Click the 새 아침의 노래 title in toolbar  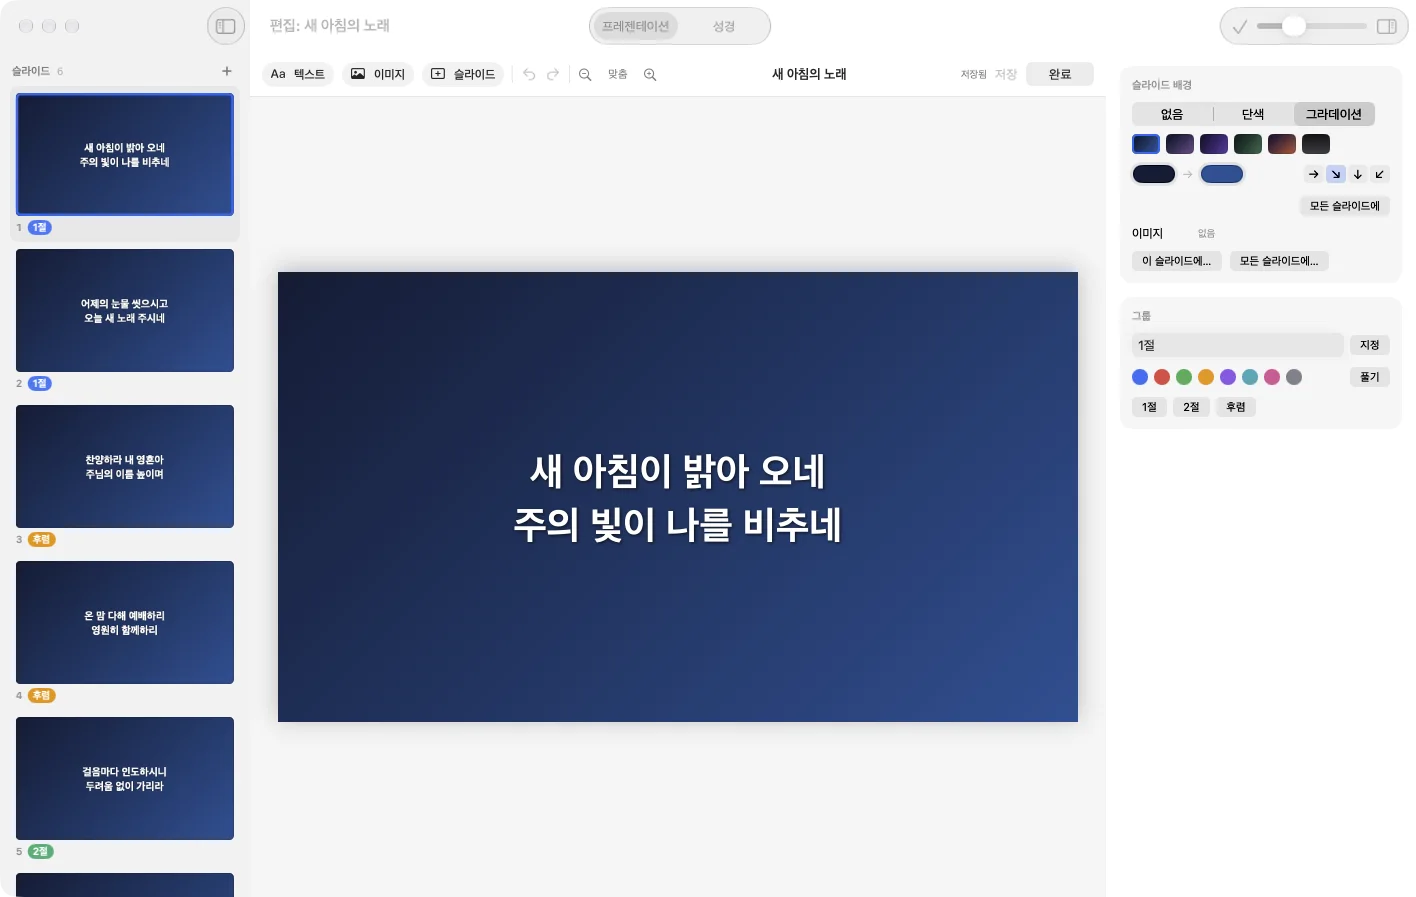809,74
